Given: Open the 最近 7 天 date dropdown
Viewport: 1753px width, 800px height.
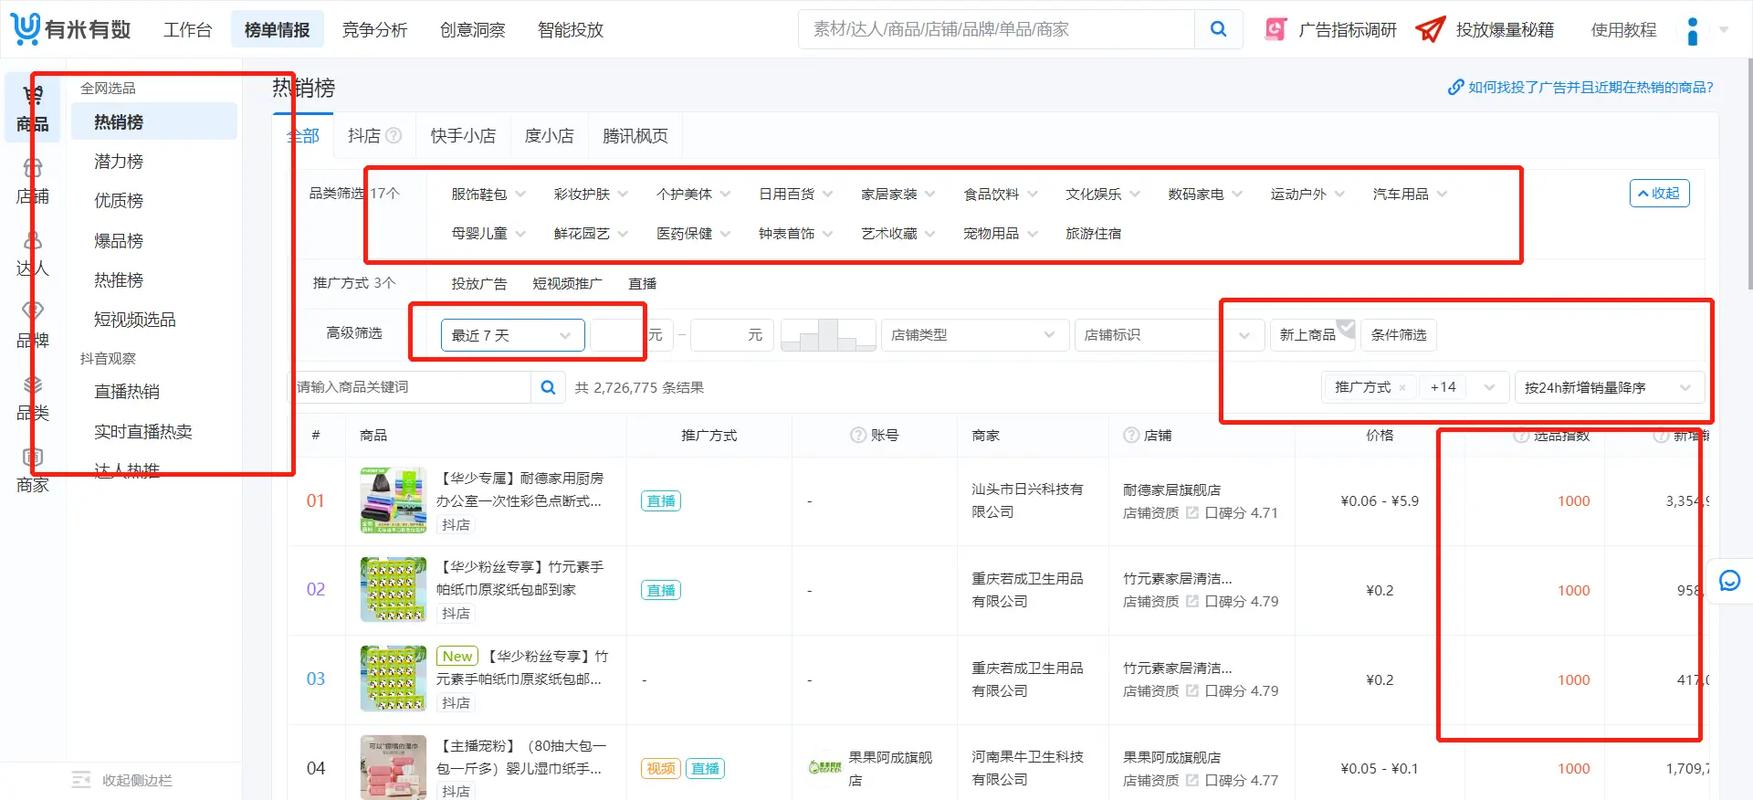Looking at the screenshot, I should point(512,335).
